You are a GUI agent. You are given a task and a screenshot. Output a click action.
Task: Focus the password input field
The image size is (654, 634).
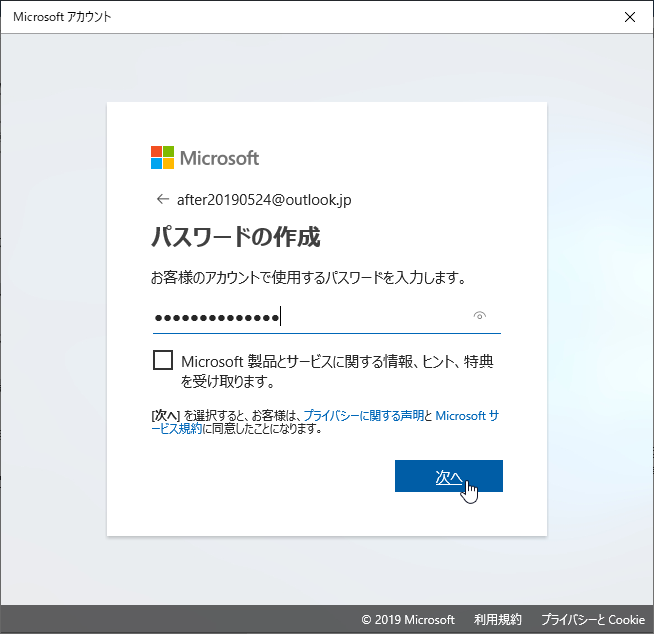coord(327,318)
